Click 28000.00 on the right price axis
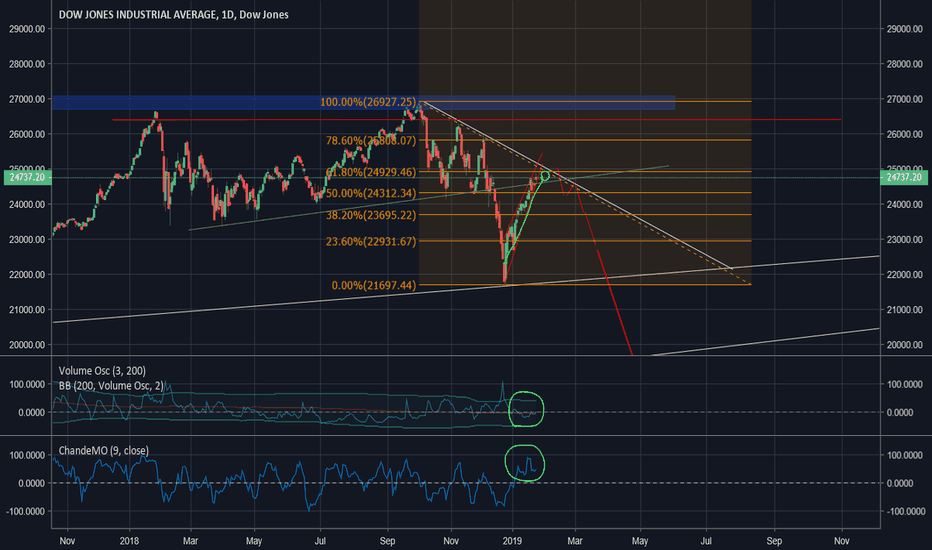This screenshot has height=550, width=932. pyautogui.click(x=904, y=64)
